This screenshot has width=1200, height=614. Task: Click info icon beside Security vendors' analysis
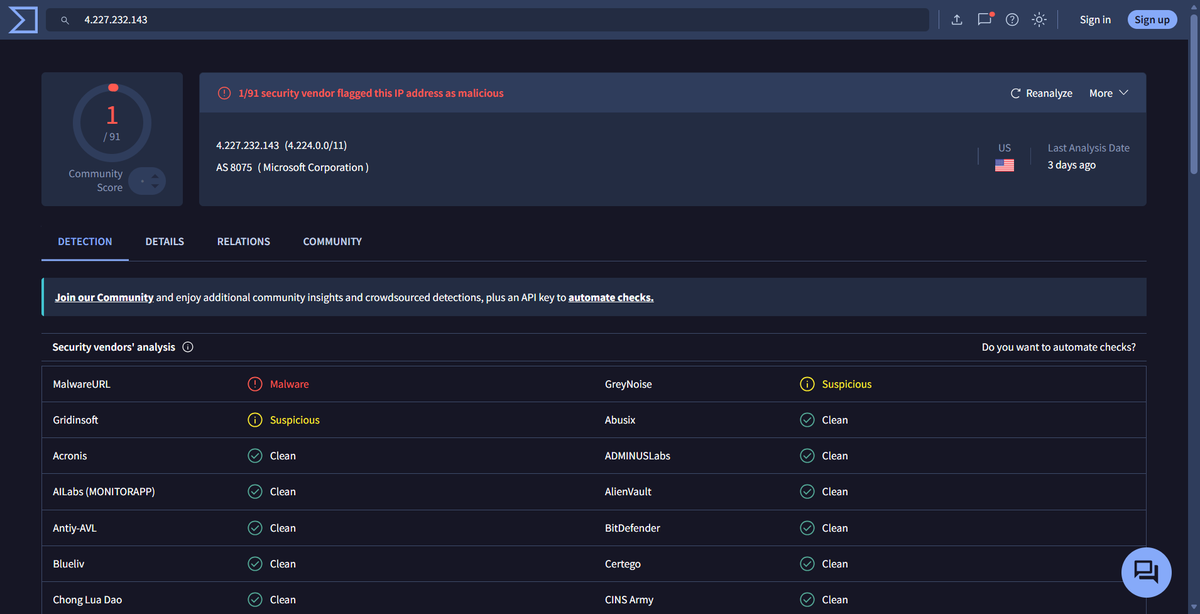click(188, 347)
